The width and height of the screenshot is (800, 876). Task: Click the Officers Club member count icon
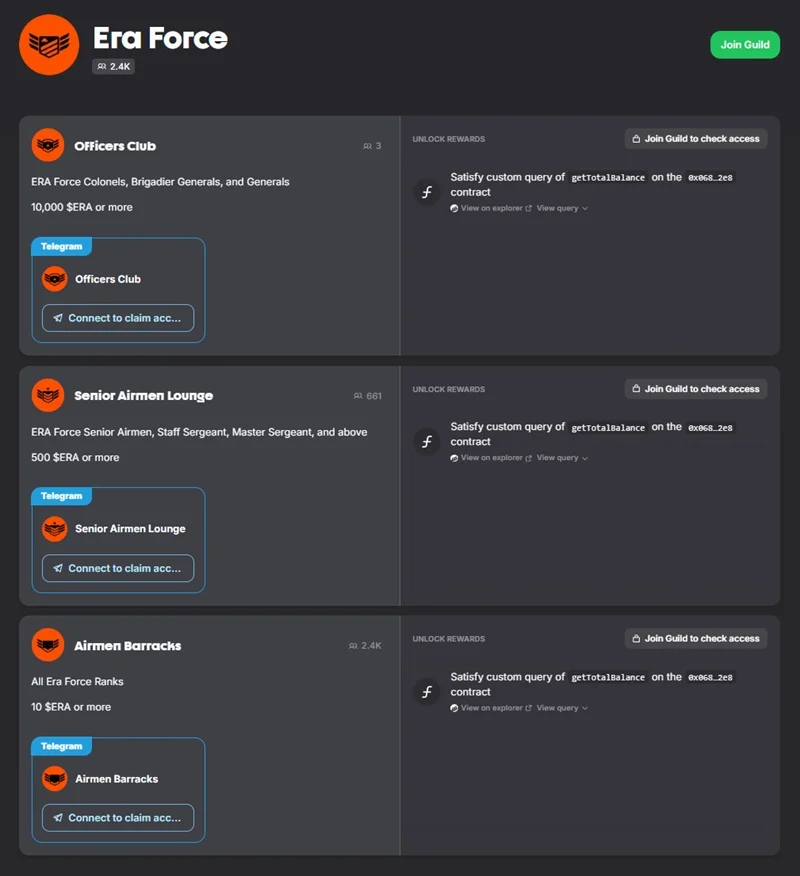coord(367,146)
